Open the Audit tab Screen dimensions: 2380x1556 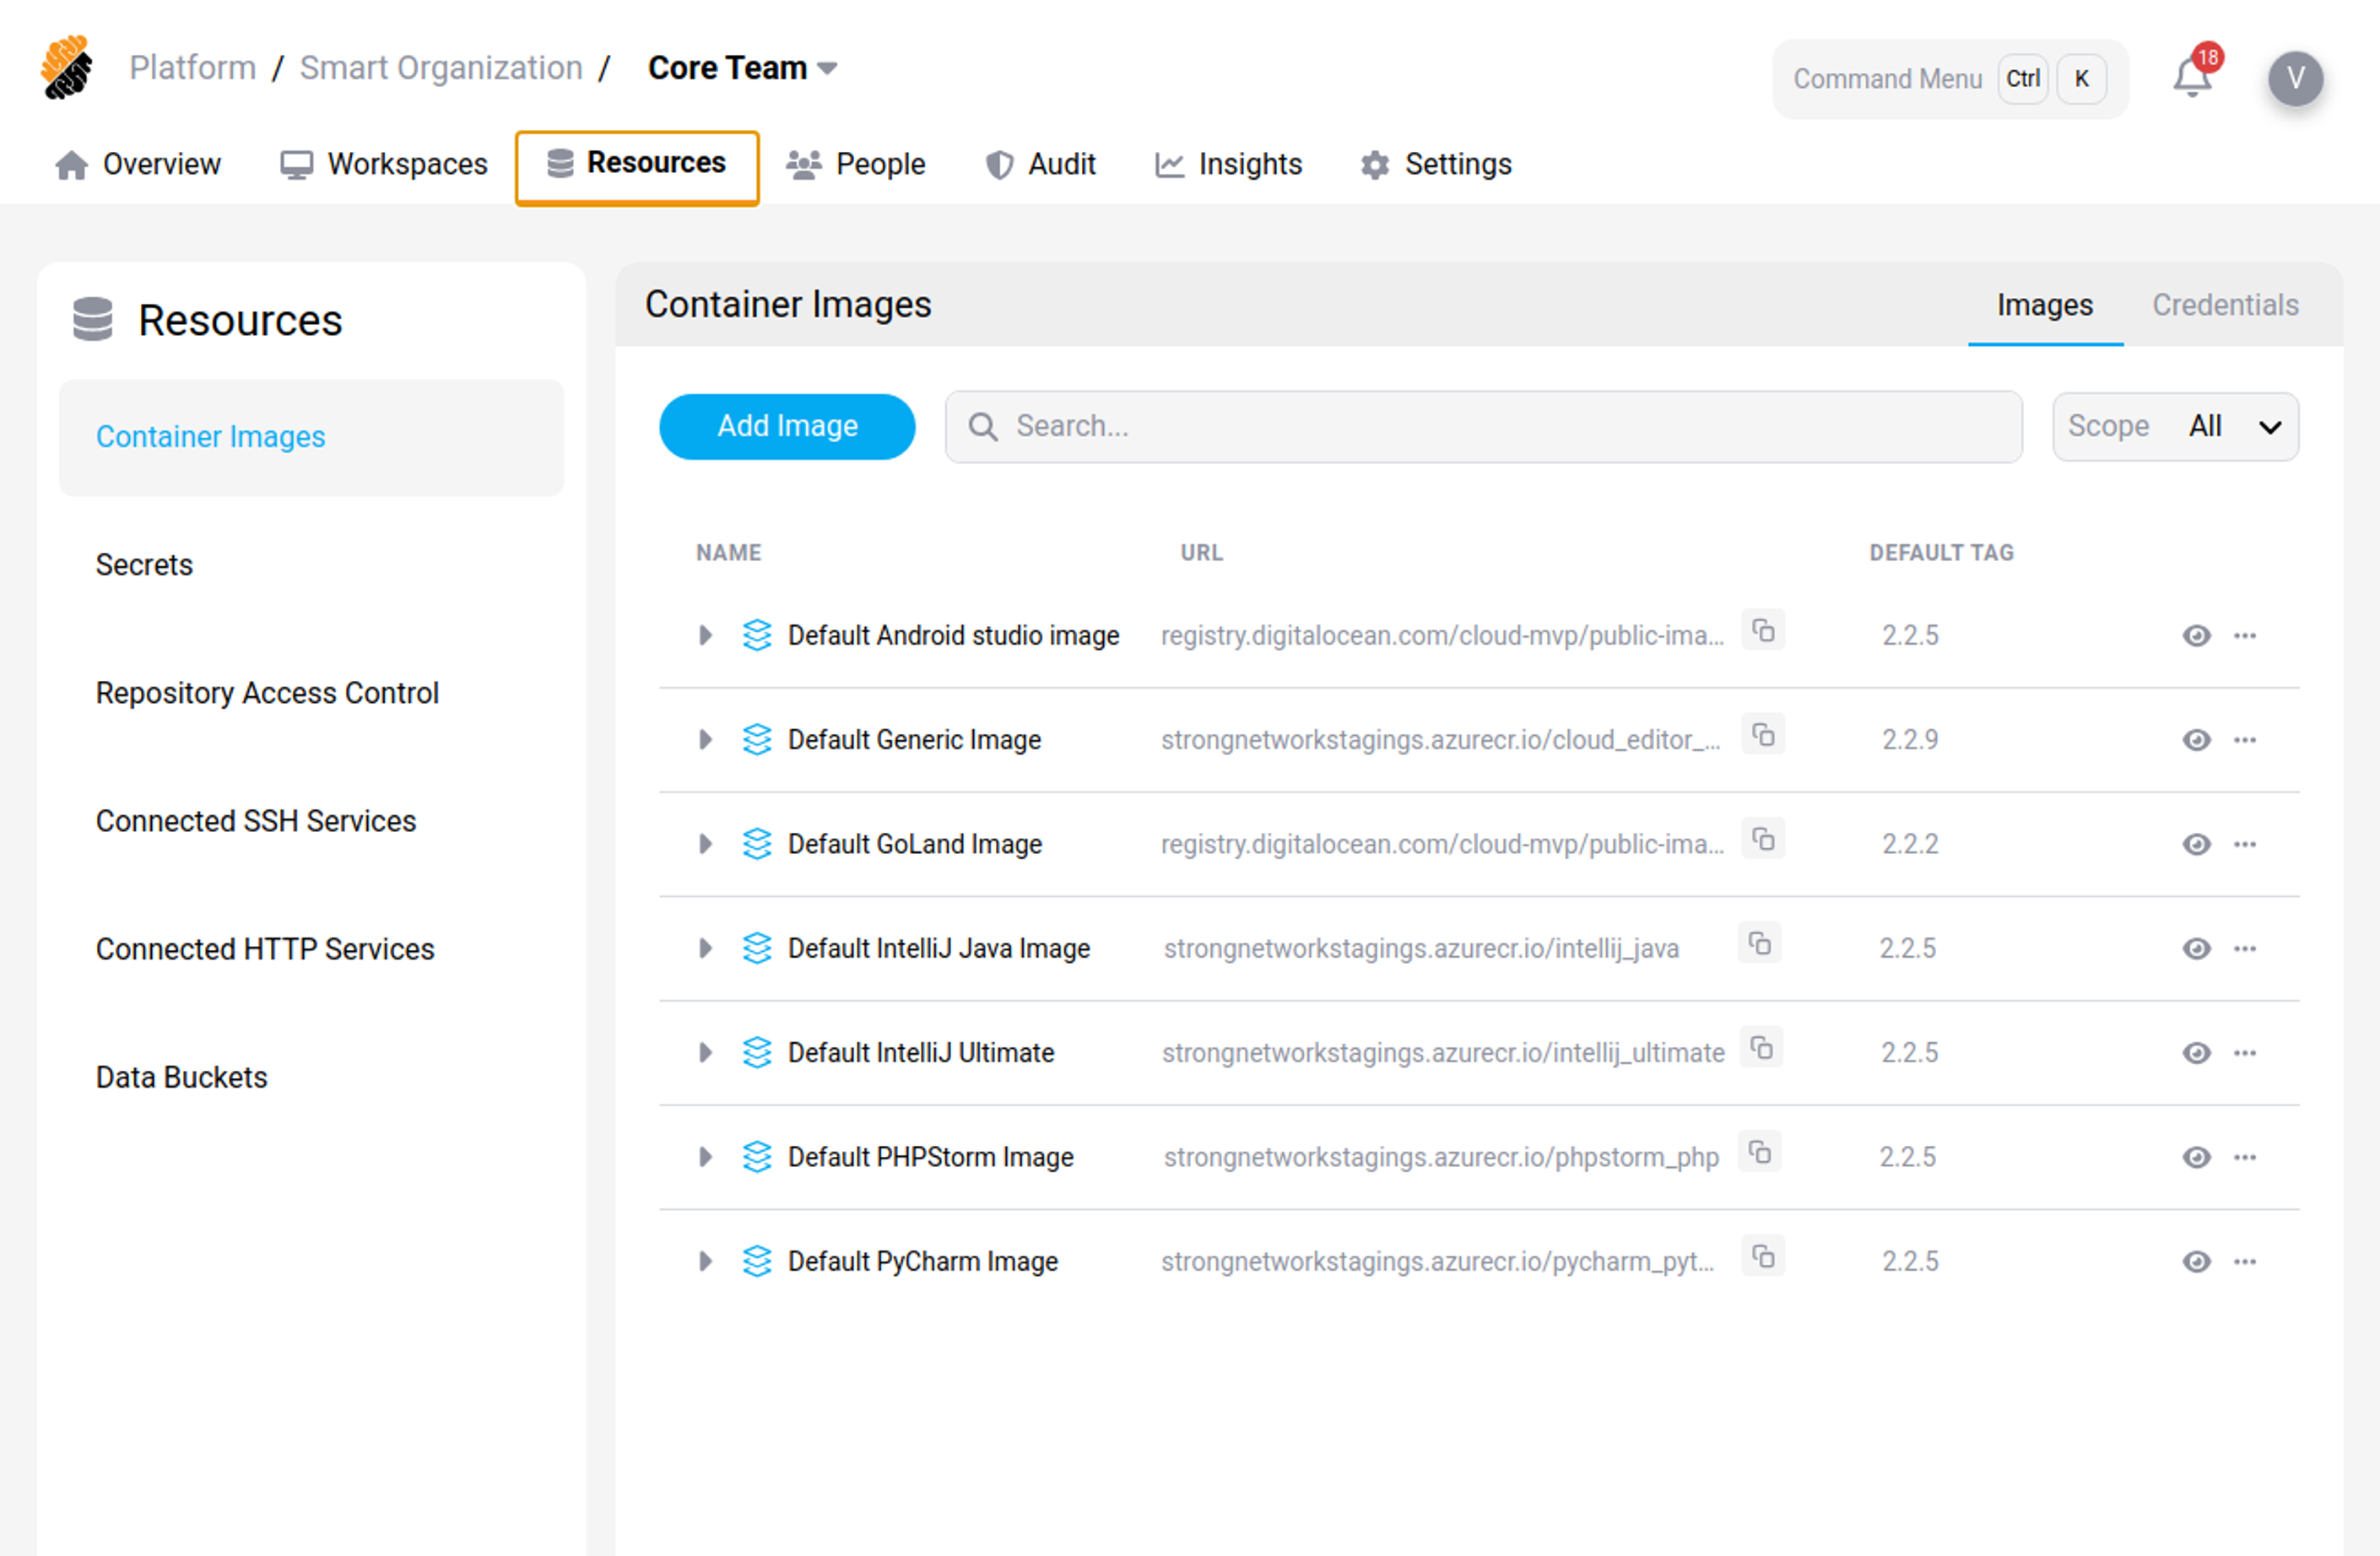[x=1040, y=164]
